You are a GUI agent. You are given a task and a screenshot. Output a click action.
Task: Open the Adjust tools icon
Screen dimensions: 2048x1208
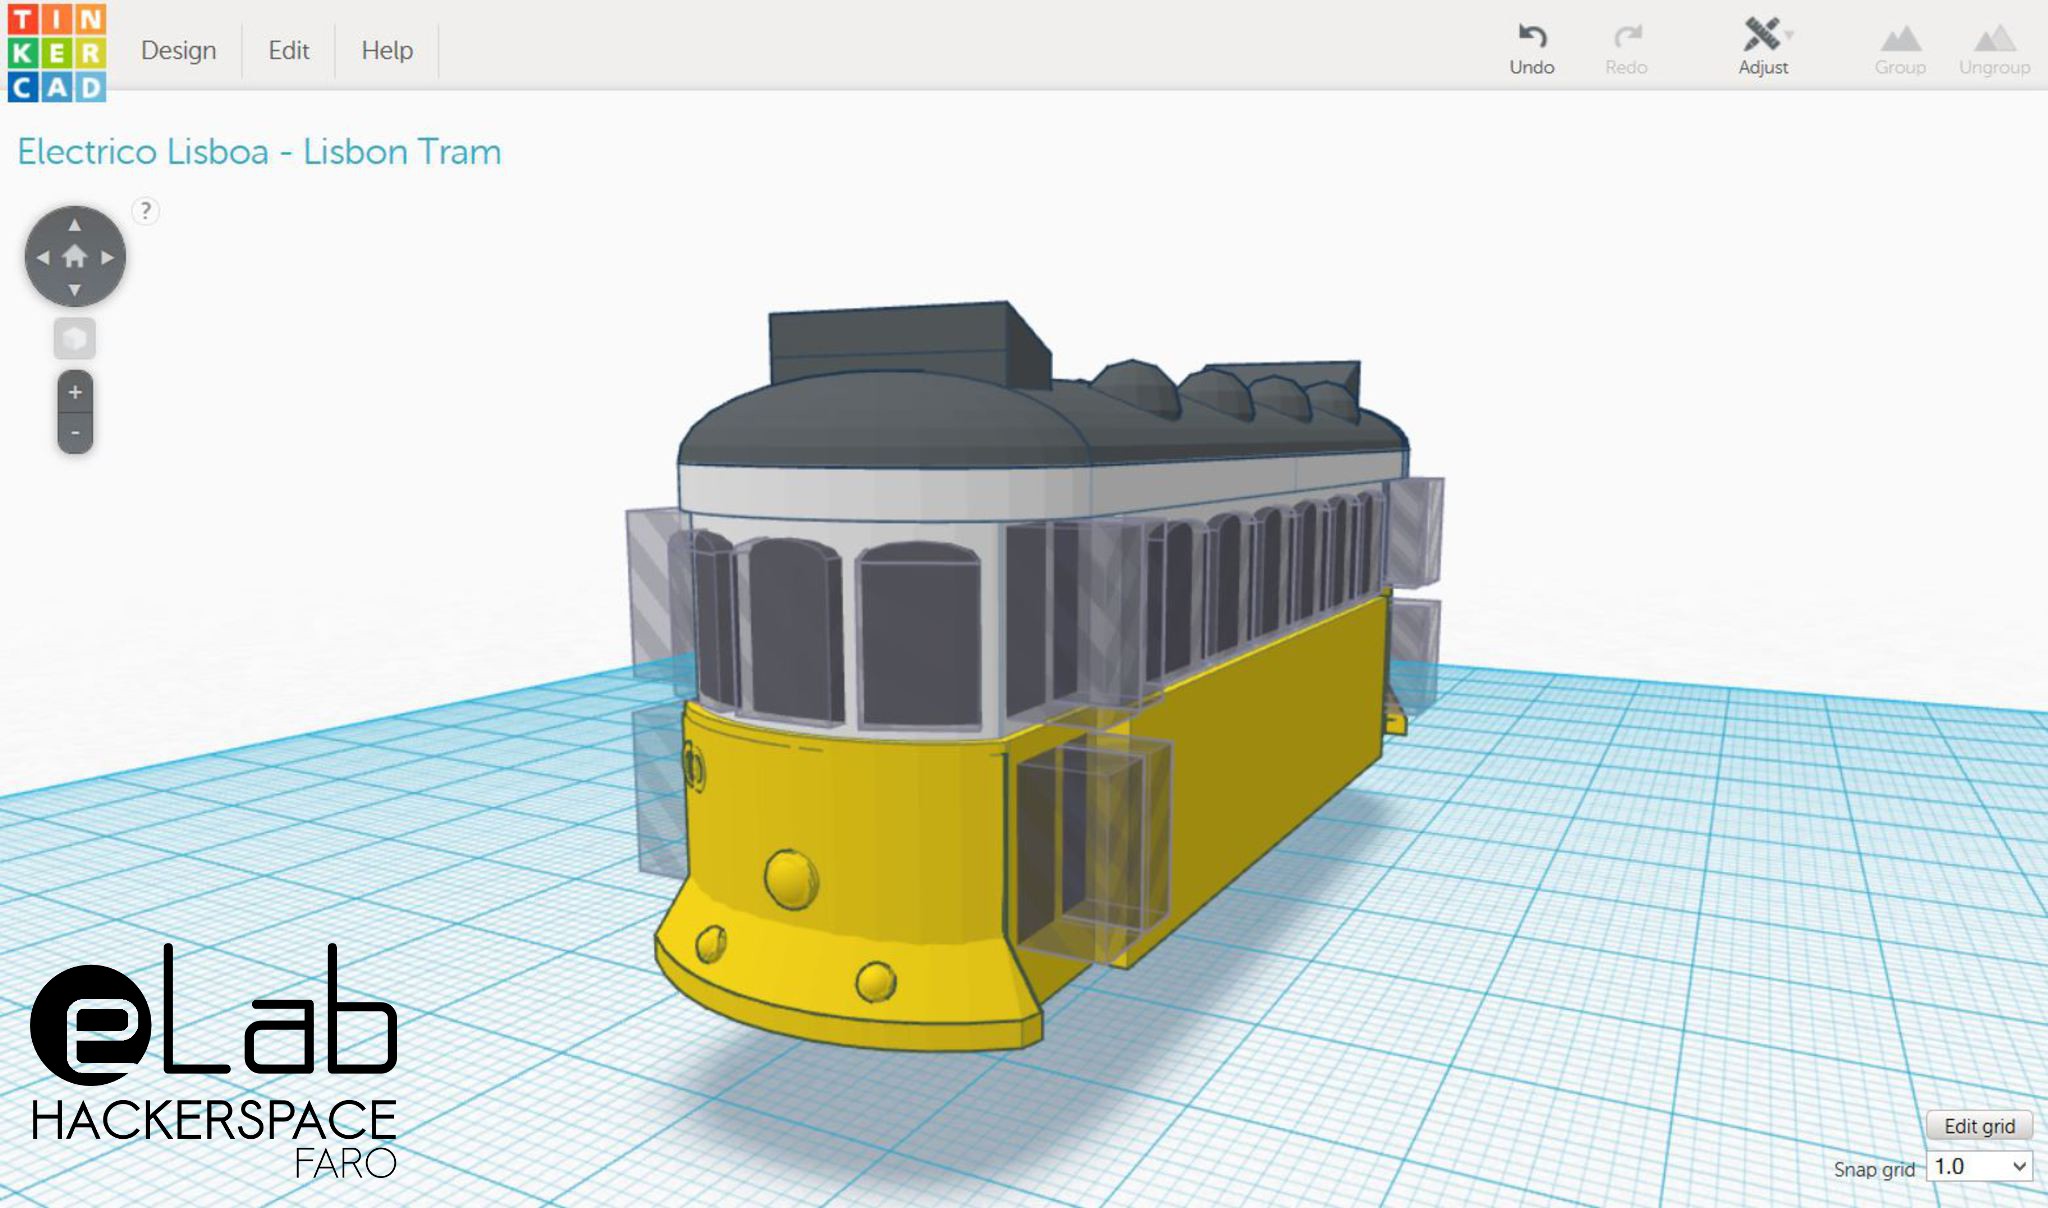pyautogui.click(x=1762, y=36)
